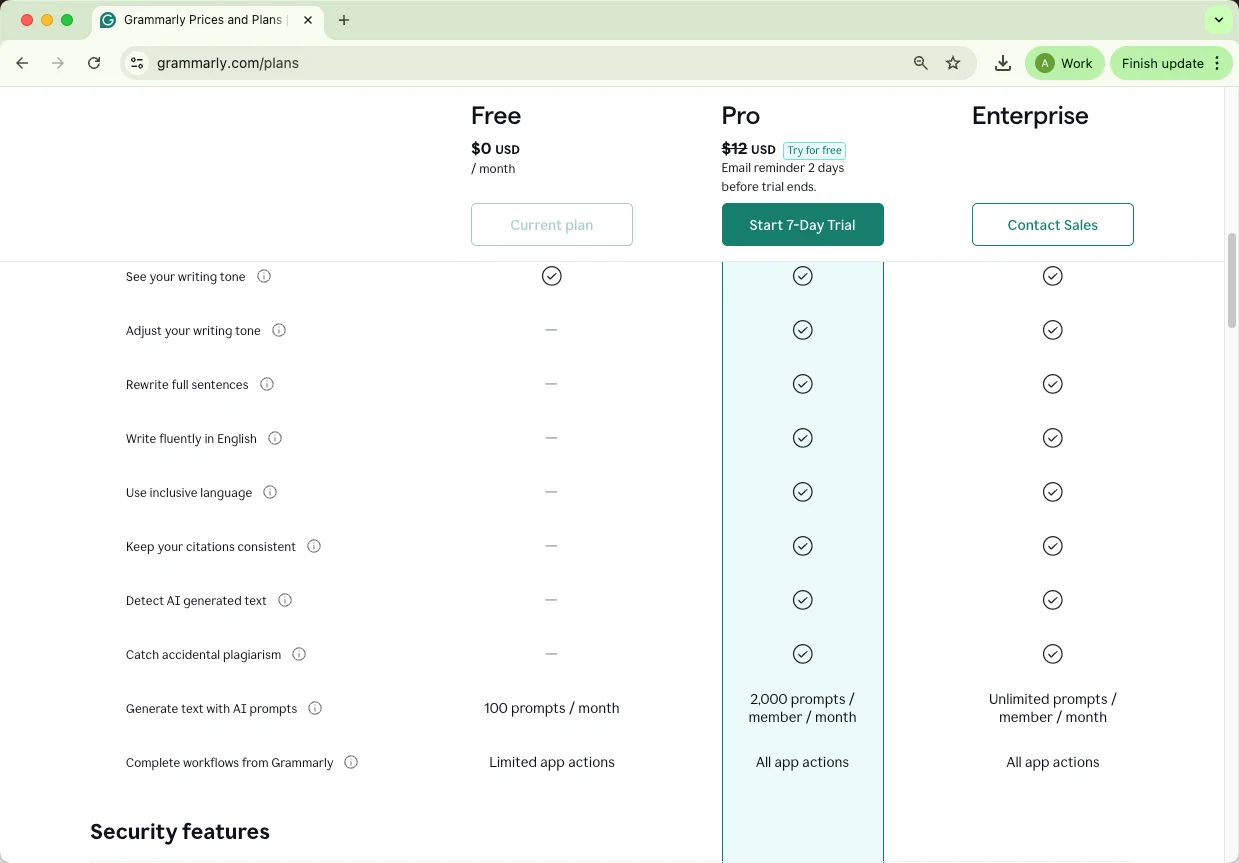This screenshot has width=1239, height=863.
Task: Click the Limited app actions cell
Action: (551, 762)
